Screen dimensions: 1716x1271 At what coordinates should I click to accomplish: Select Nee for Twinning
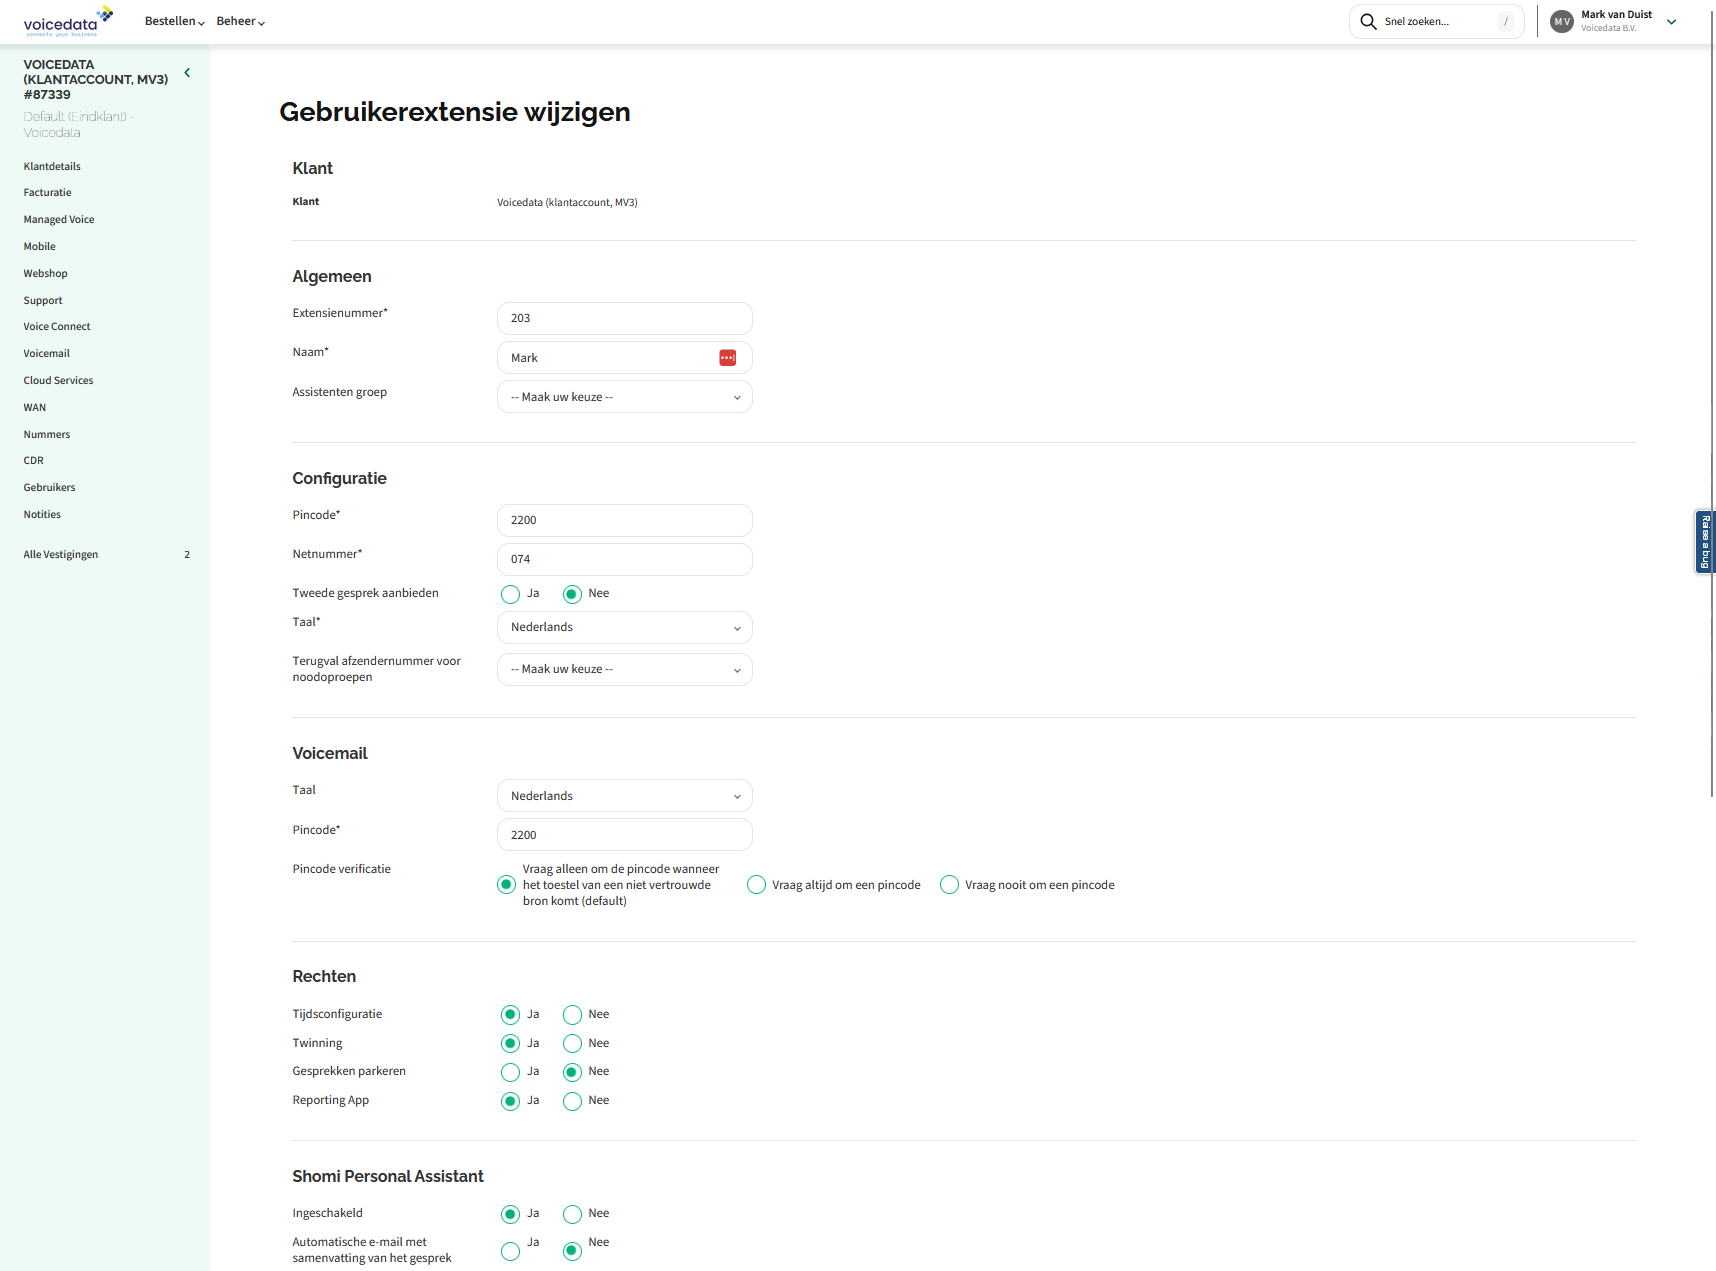point(572,1044)
